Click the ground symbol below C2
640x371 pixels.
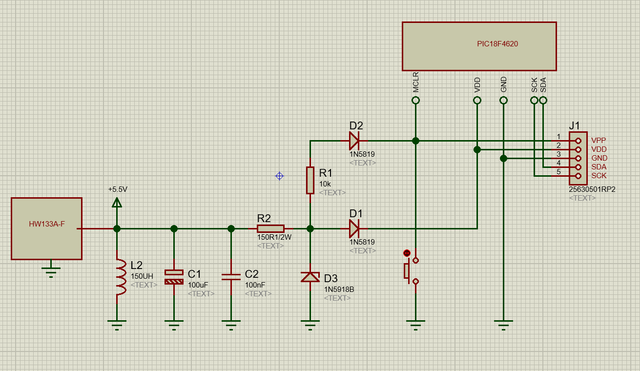231,325
